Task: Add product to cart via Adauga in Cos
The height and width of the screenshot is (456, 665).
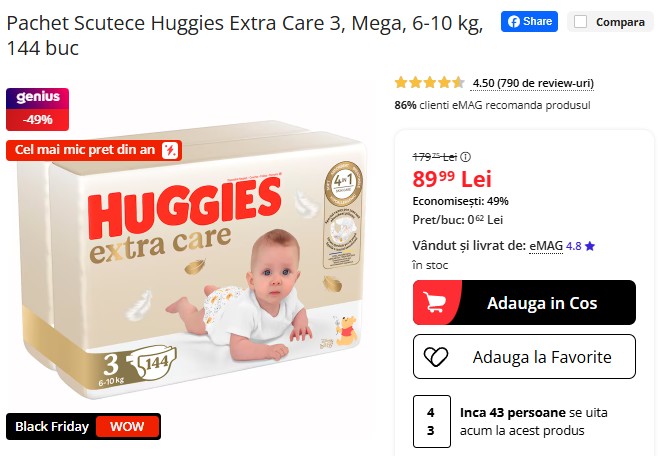Action: click(x=524, y=302)
